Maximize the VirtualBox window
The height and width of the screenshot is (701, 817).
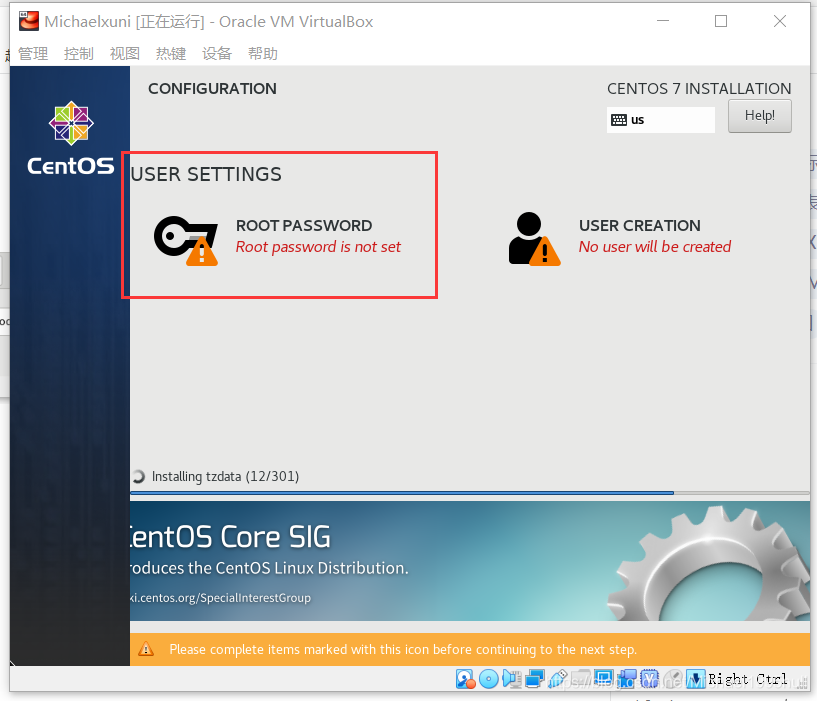721,21
